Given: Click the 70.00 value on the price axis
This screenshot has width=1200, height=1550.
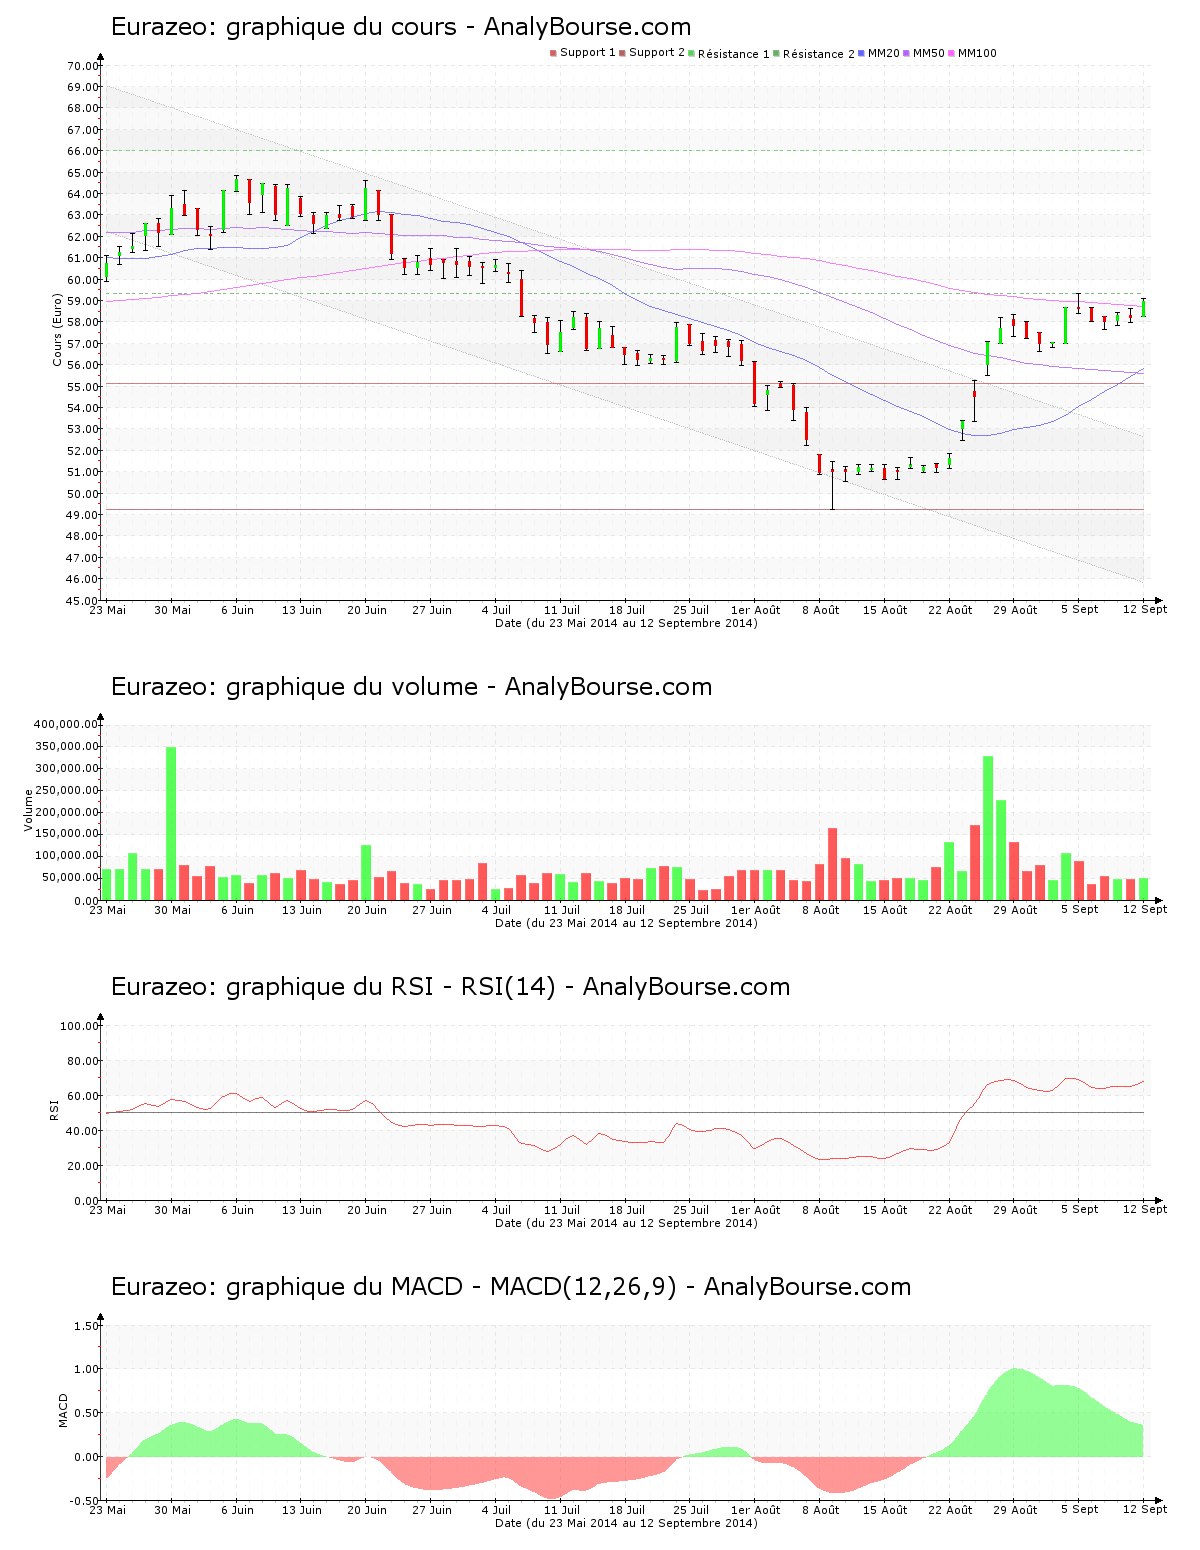Looking at the screenshot, I should point(83,66).
